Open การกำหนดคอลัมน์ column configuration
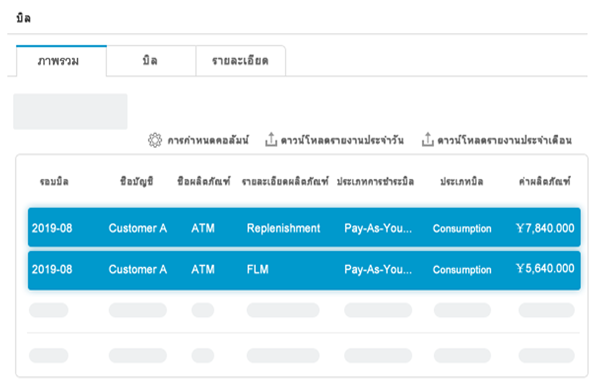The width and height of the screenshot is (600, 387). click(208, 140)
